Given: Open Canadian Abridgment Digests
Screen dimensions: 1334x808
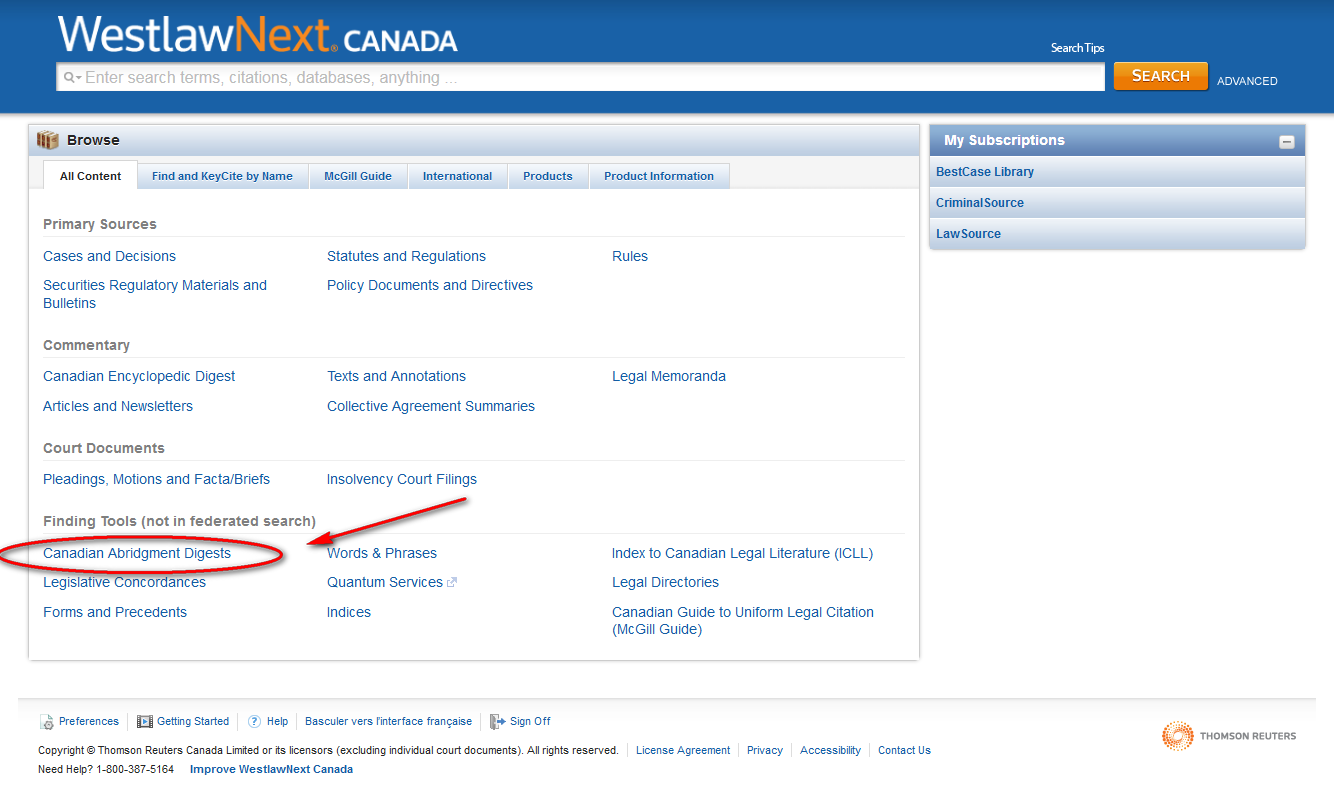Looking at the screenshot, I should 137,553.
